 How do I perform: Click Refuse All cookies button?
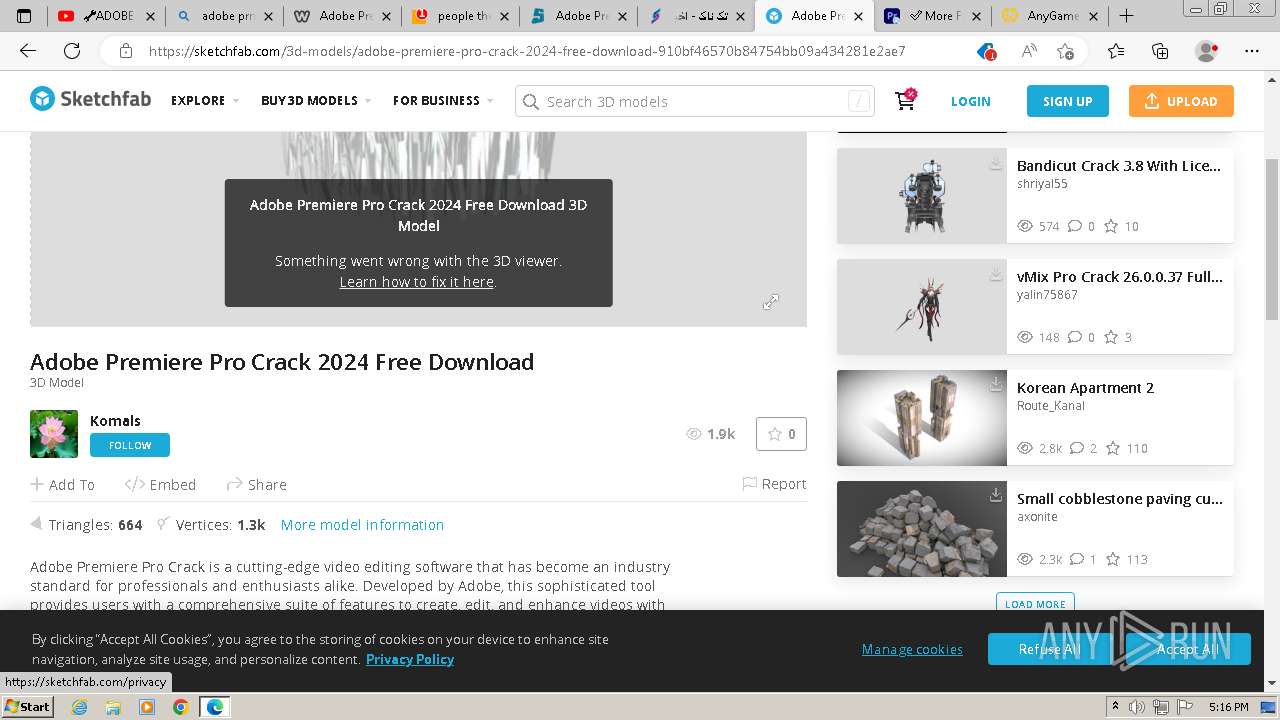point(1049,649)
